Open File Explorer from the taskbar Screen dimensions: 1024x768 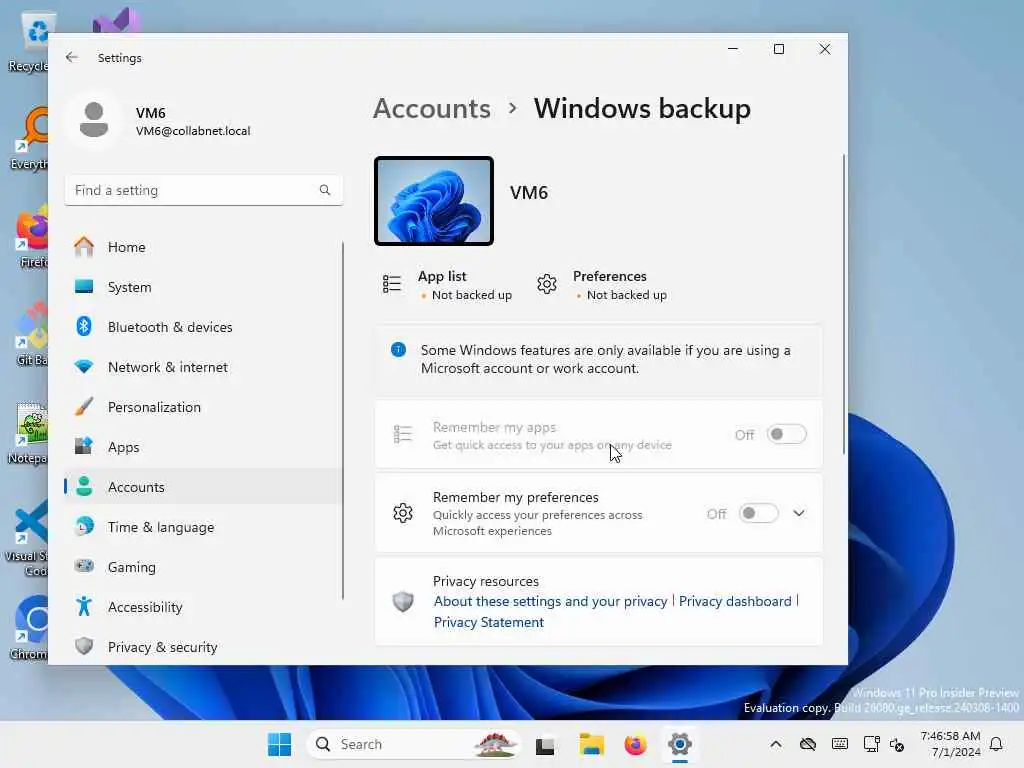[592, 744]
